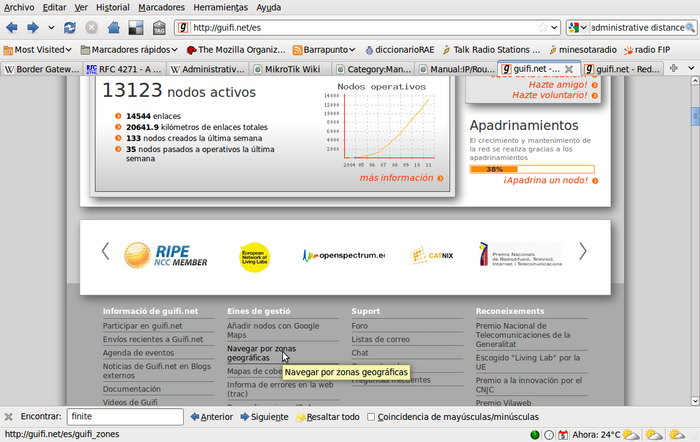700x442 pixels.
Task: Bookmark the page with the star icon
Action: click(x=543, y=28)
